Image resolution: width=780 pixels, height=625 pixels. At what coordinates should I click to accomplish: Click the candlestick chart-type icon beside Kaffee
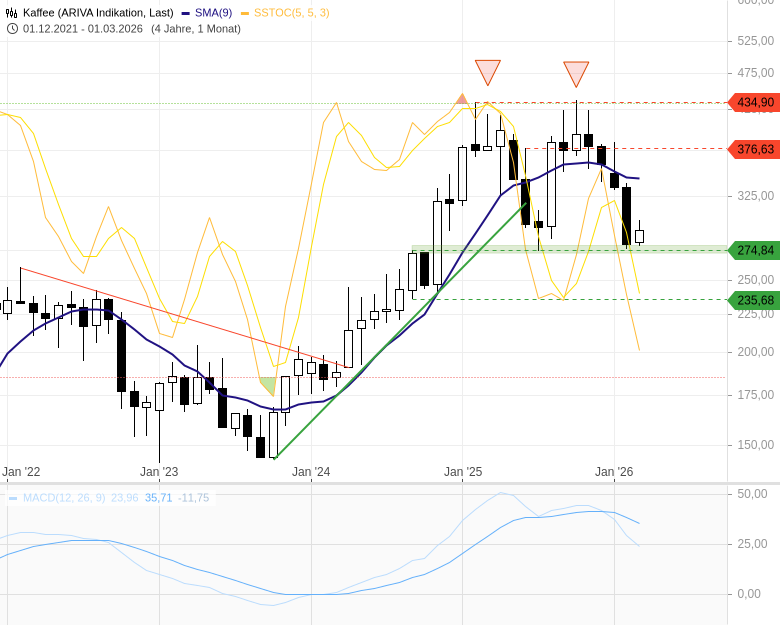[12, 12]
